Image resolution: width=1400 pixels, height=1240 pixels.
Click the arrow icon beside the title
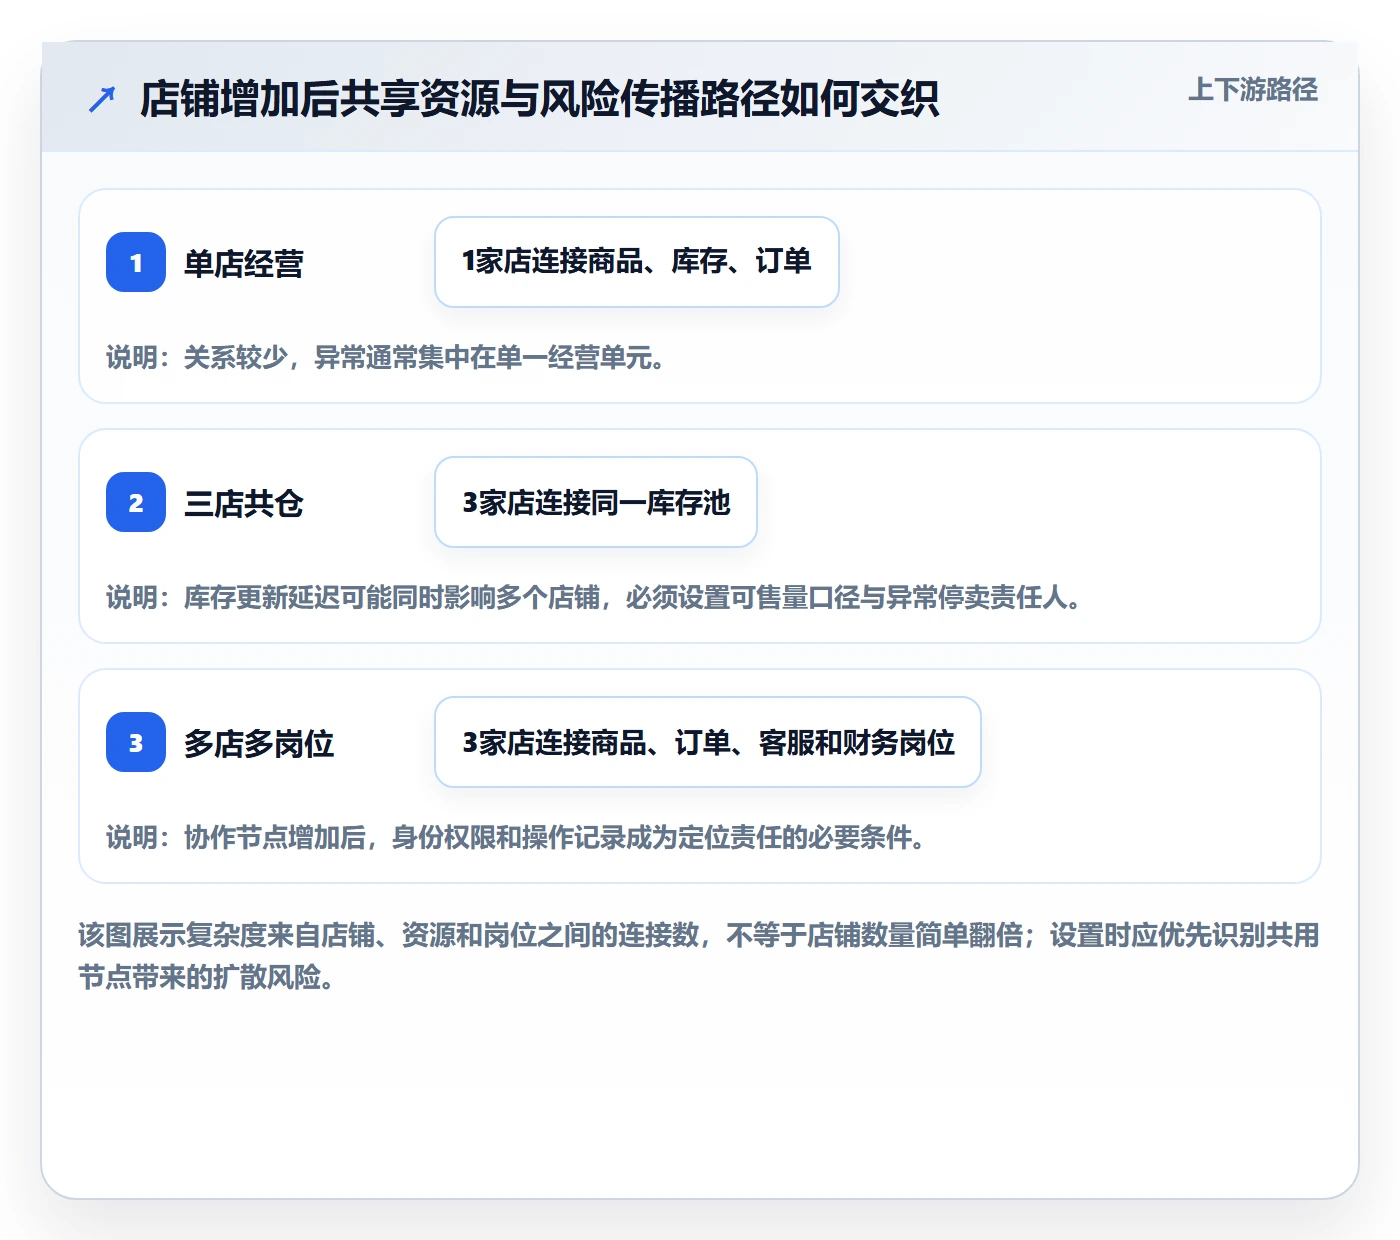point(102,99)
